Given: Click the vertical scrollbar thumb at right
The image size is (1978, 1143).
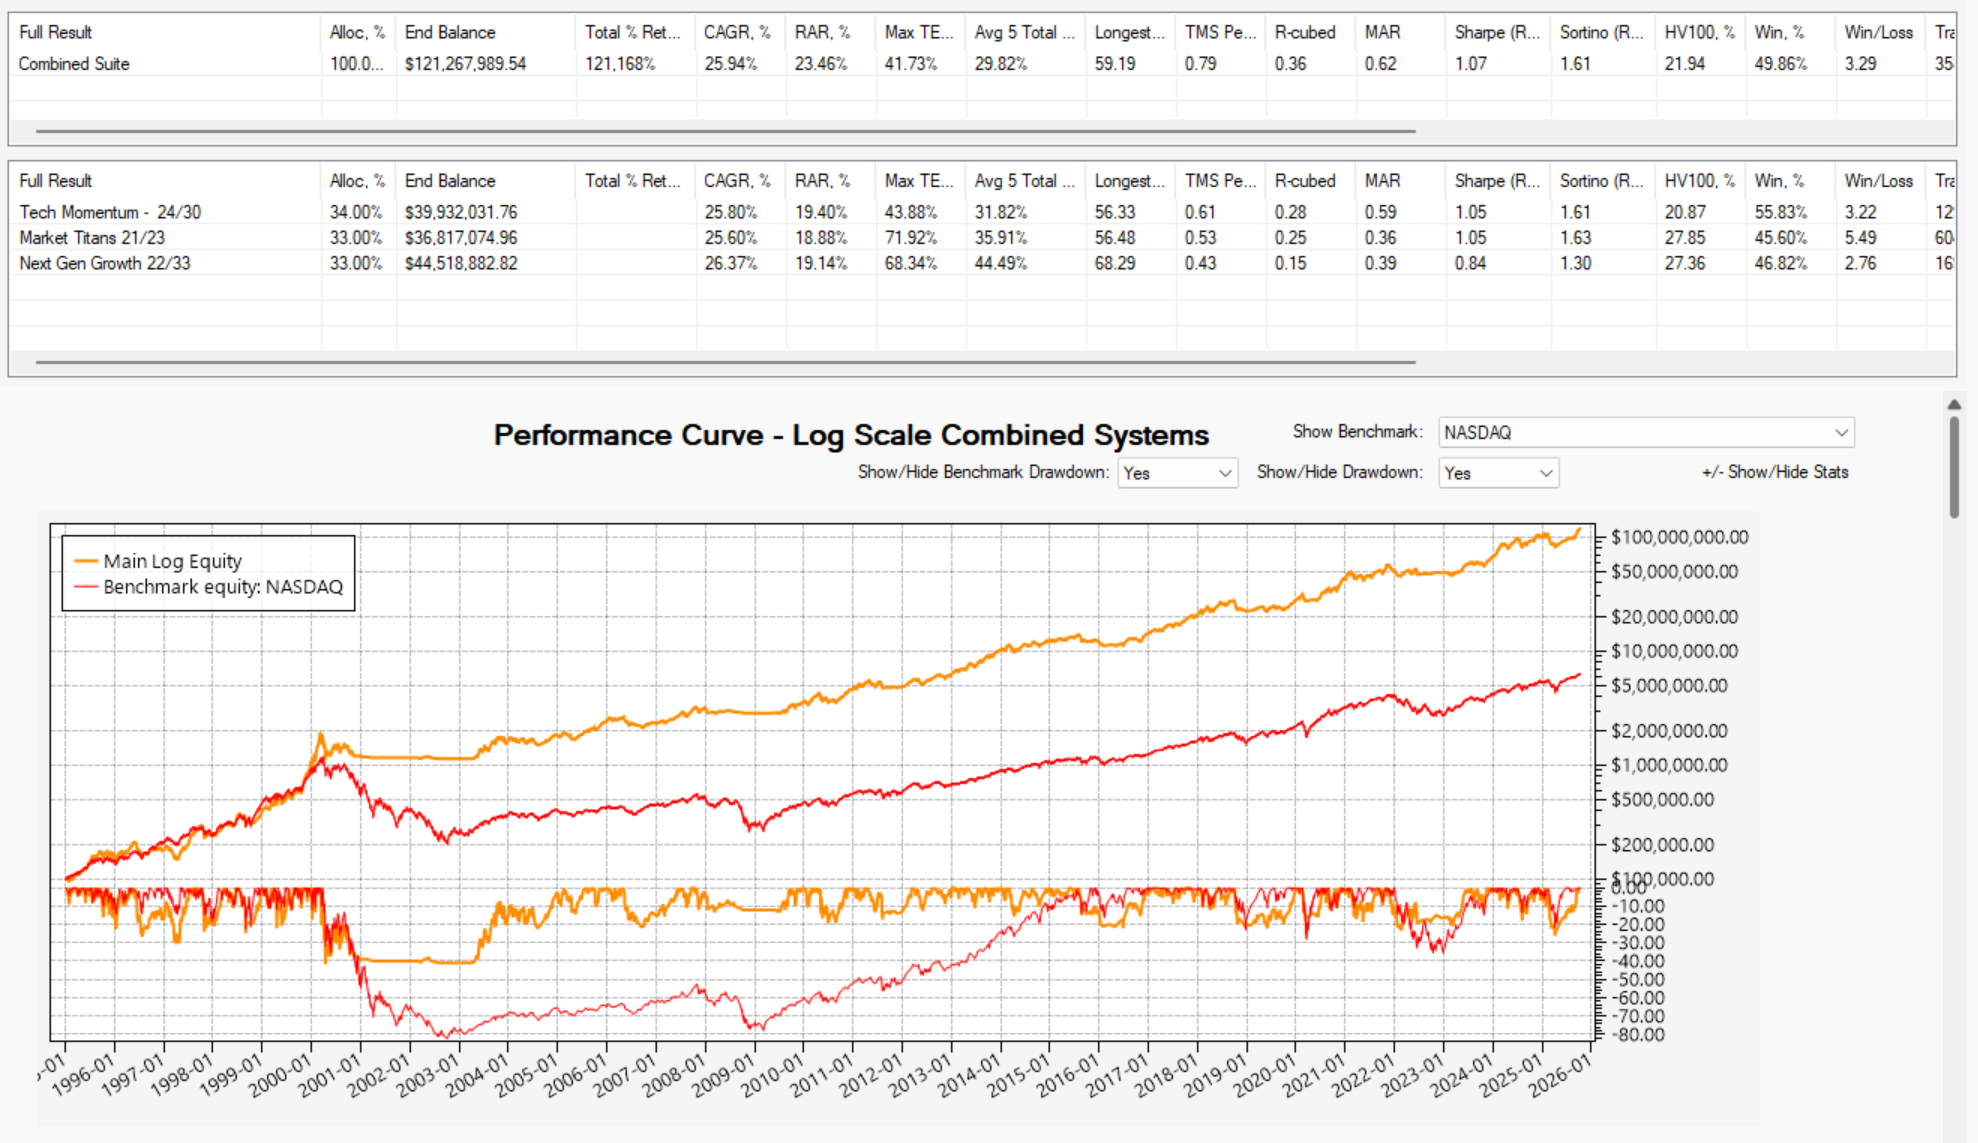Looking at the screenshot, I should point(1954,467).
